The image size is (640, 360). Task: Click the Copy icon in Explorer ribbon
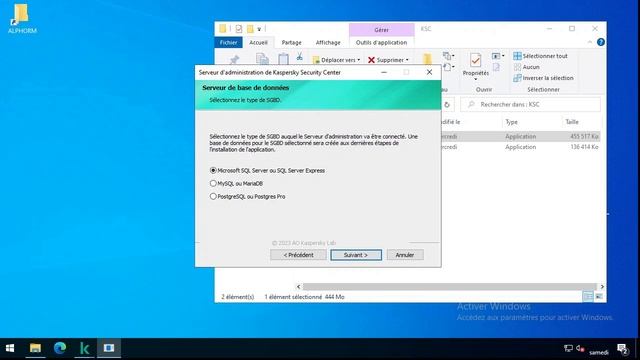coord(262,59)
